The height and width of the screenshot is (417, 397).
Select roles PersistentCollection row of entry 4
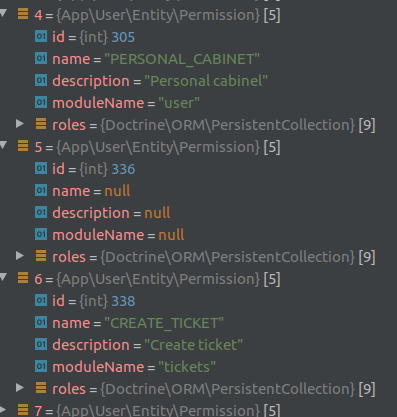tap(198, 125)
